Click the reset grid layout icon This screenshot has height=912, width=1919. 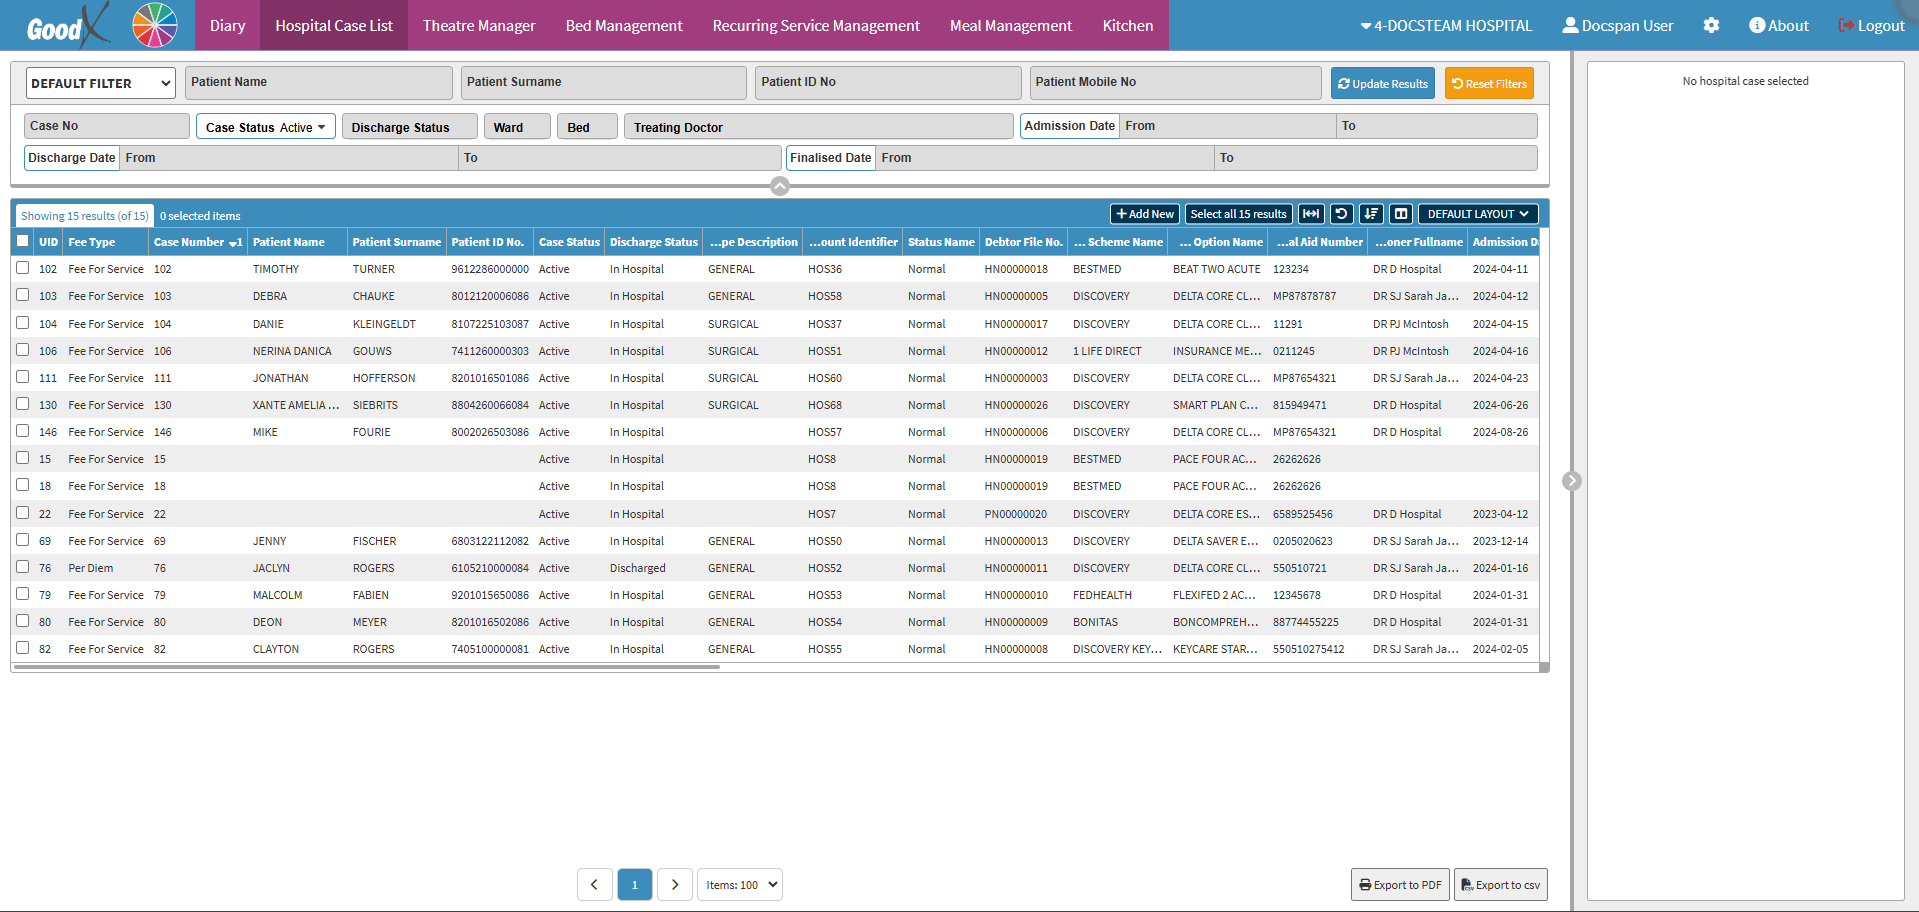1342,214
